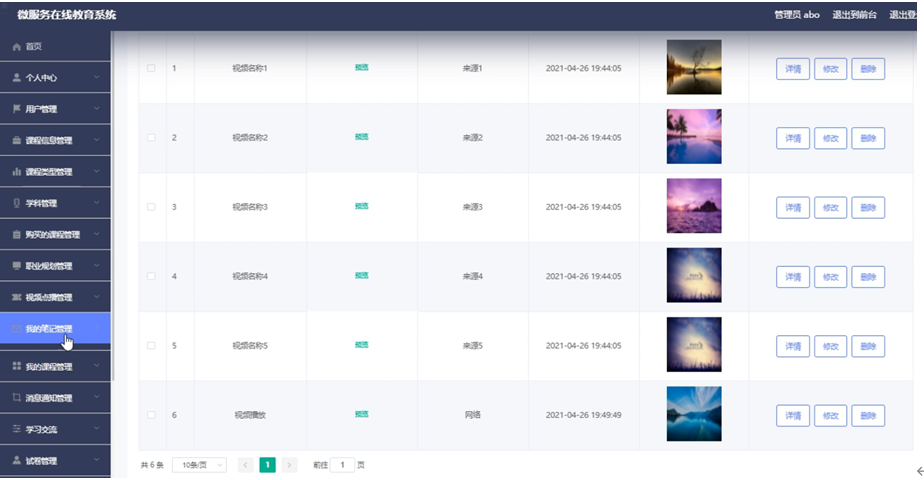The width and height of the screenshot is (924, 480).
Task: Go to the previous page with the left arrow
Action: [245, 465]
